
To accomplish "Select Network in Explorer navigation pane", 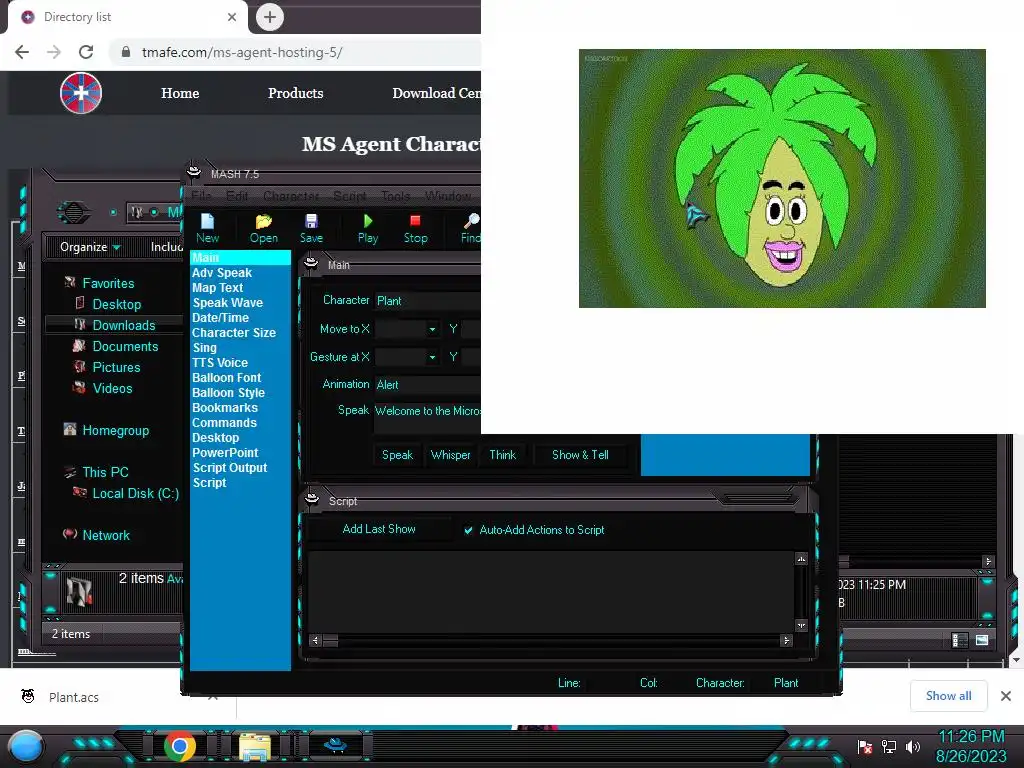I will pyautogui.click(x=106, y=536).
